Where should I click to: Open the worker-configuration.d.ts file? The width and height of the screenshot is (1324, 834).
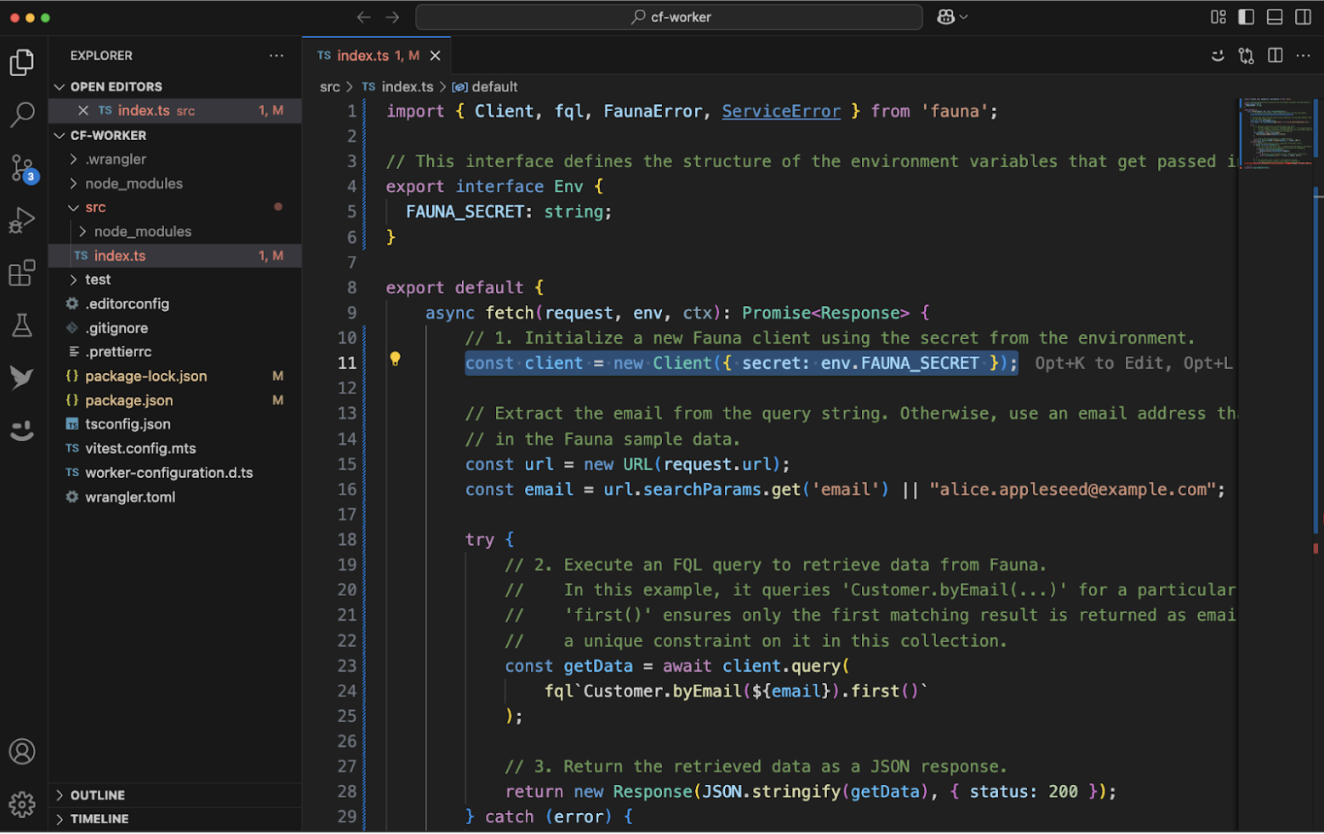pyautogui.click(x=175, y=472)
